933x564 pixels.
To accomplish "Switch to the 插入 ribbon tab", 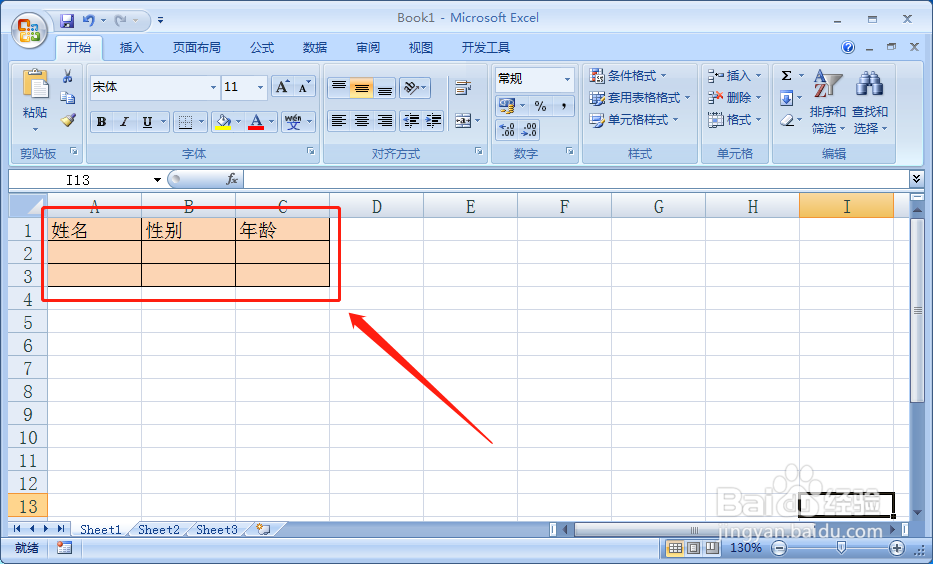I will (132, 48).
